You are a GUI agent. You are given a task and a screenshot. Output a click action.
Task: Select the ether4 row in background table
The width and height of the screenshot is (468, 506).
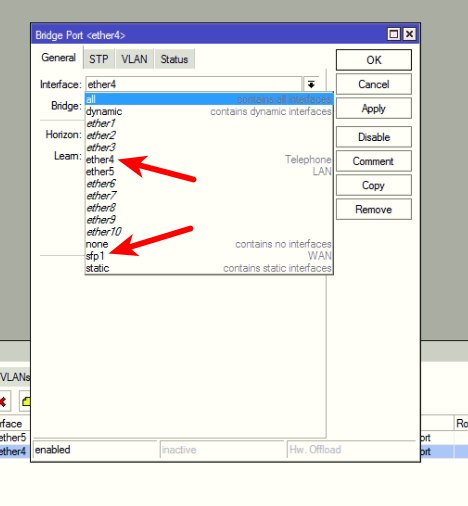(x=15, y=451)
